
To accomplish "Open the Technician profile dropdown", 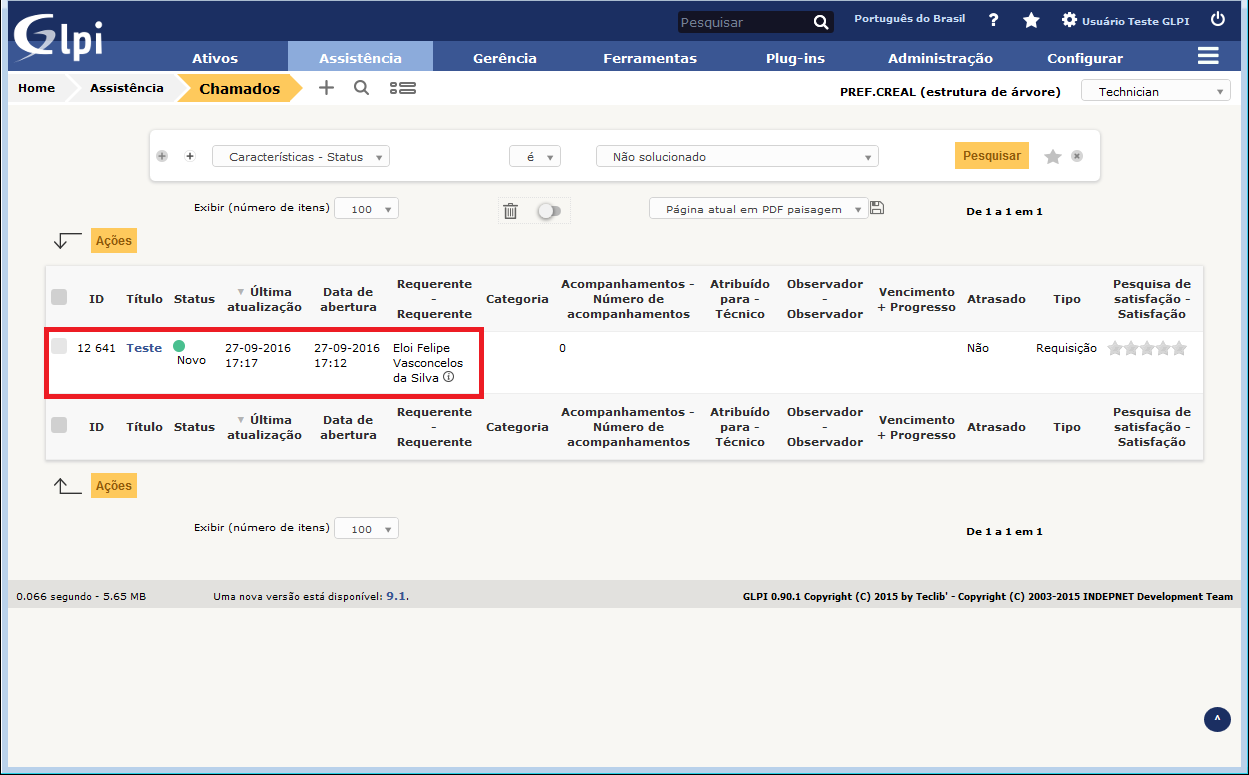I will coord(1155,92).
